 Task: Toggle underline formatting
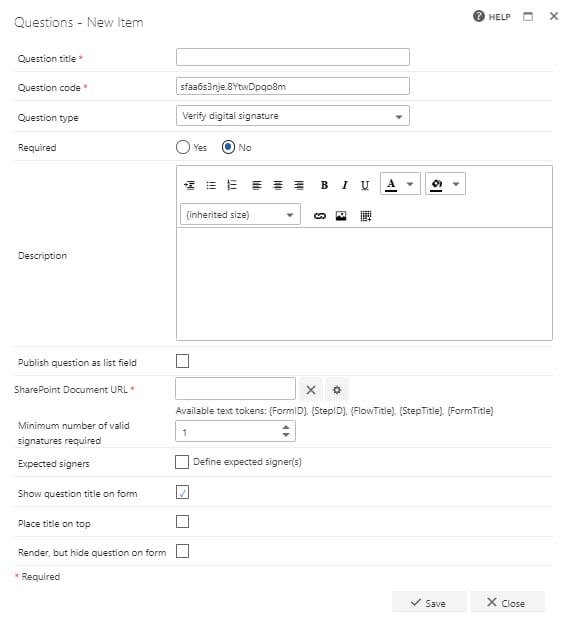(365, 185)
